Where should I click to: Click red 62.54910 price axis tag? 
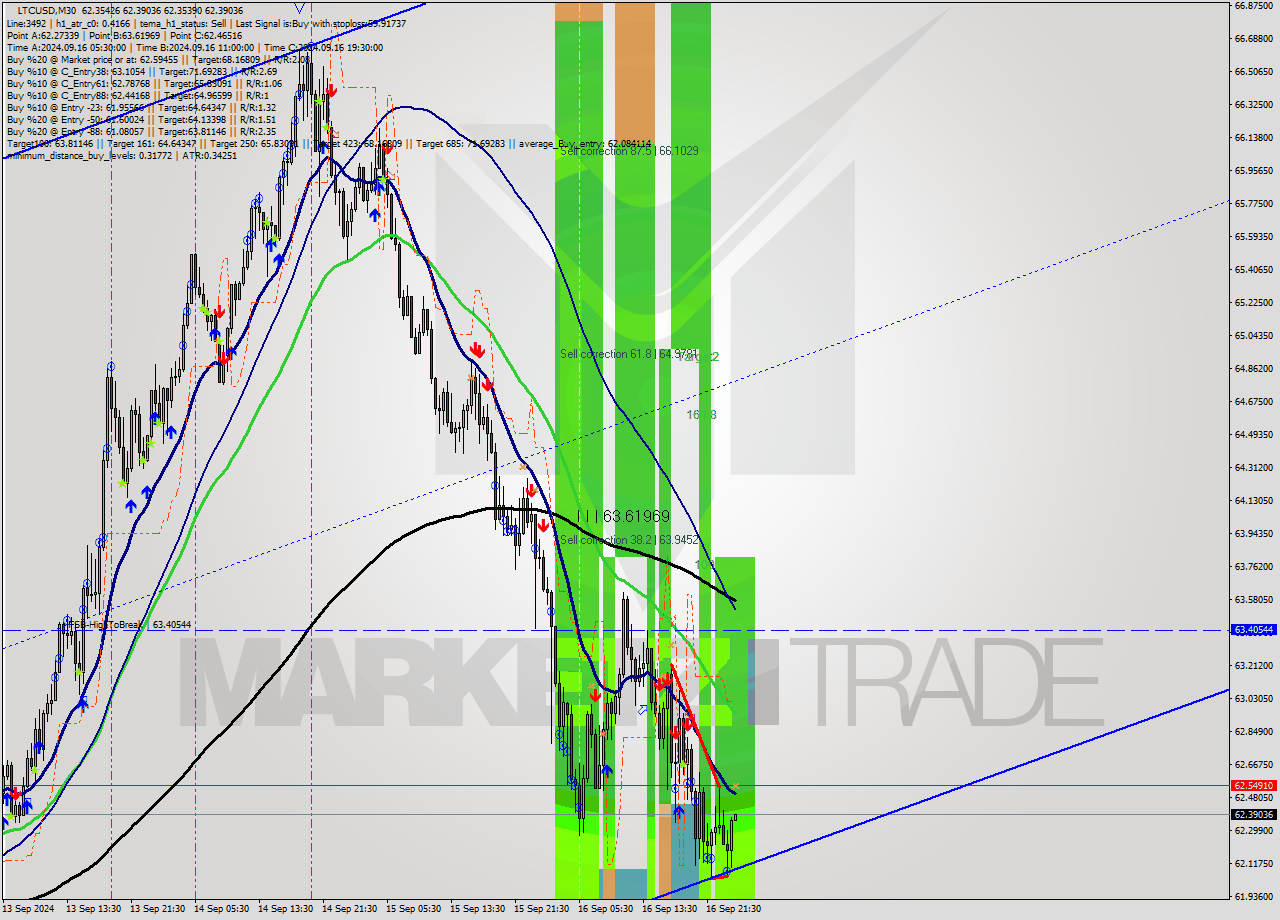(1253, 786)
